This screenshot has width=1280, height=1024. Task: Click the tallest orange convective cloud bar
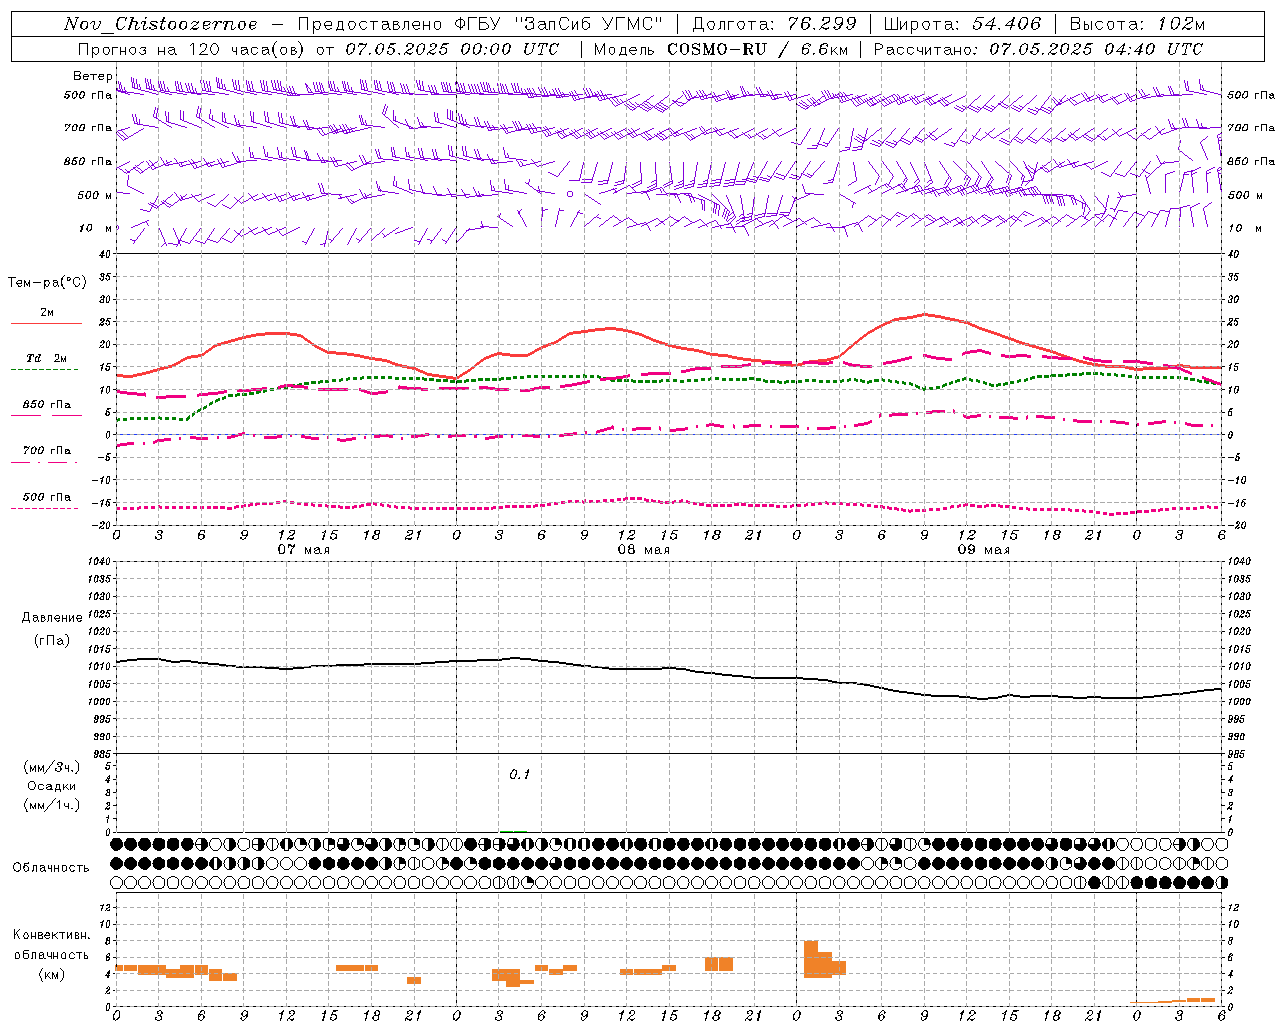pyautogui.click(x=810, y=959)
